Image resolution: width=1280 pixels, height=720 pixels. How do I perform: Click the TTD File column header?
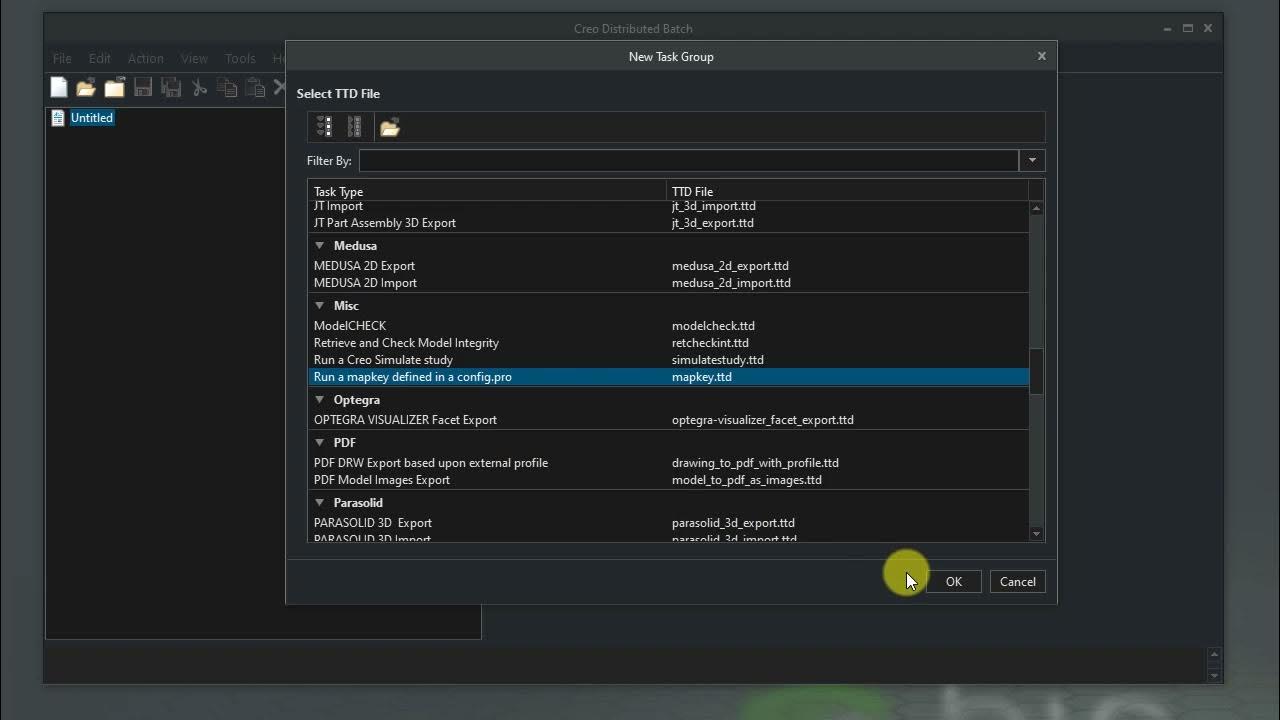click(x=847, y=191)
